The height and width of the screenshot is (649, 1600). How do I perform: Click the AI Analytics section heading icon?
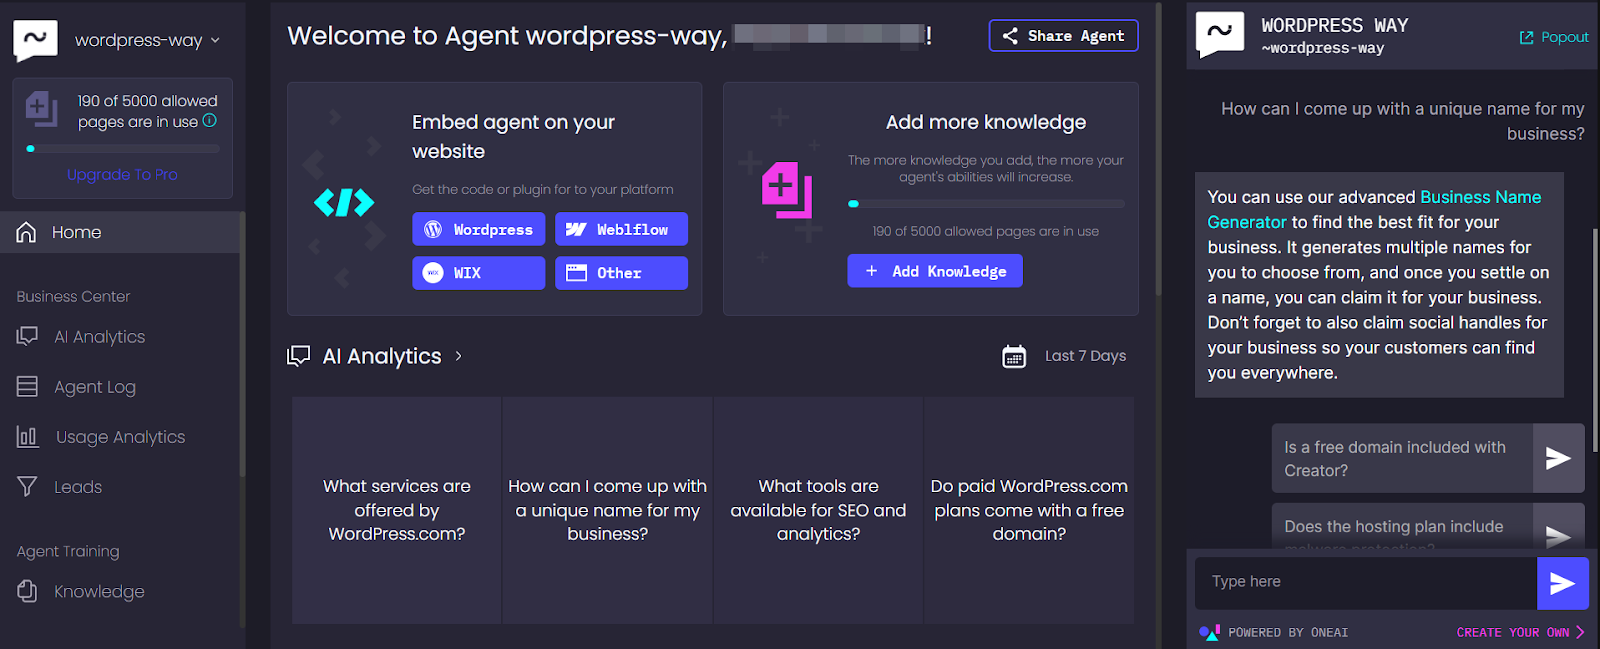[298, 356]
